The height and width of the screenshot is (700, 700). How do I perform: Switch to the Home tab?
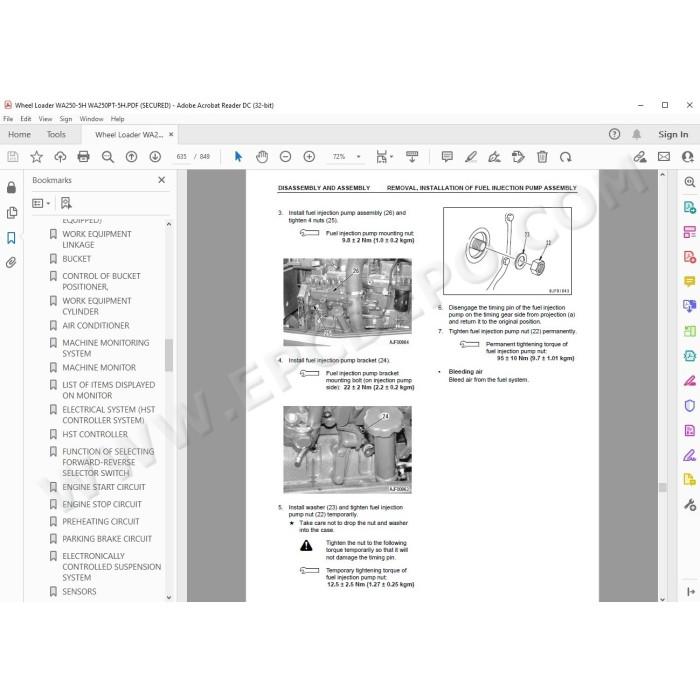19,134
